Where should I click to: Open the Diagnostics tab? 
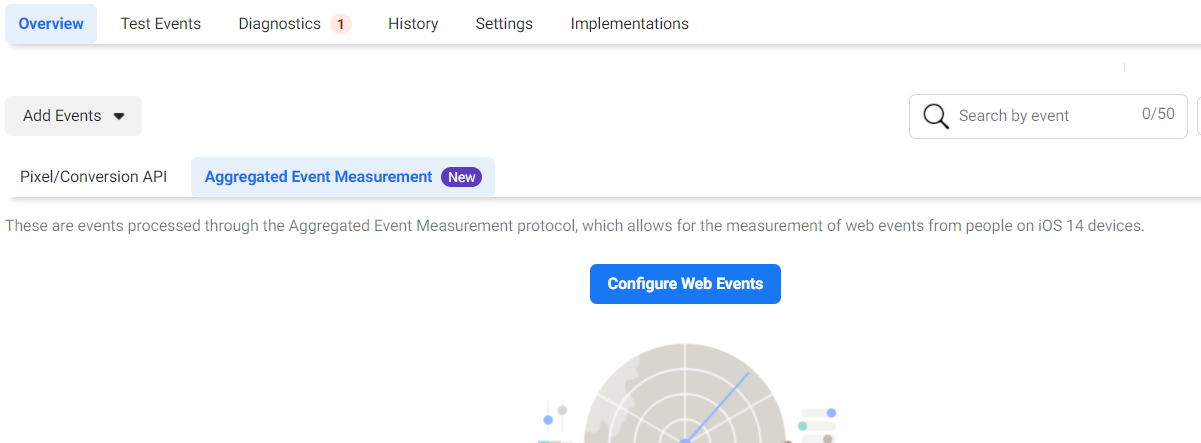pyautogui.click(x=295, y=24)
